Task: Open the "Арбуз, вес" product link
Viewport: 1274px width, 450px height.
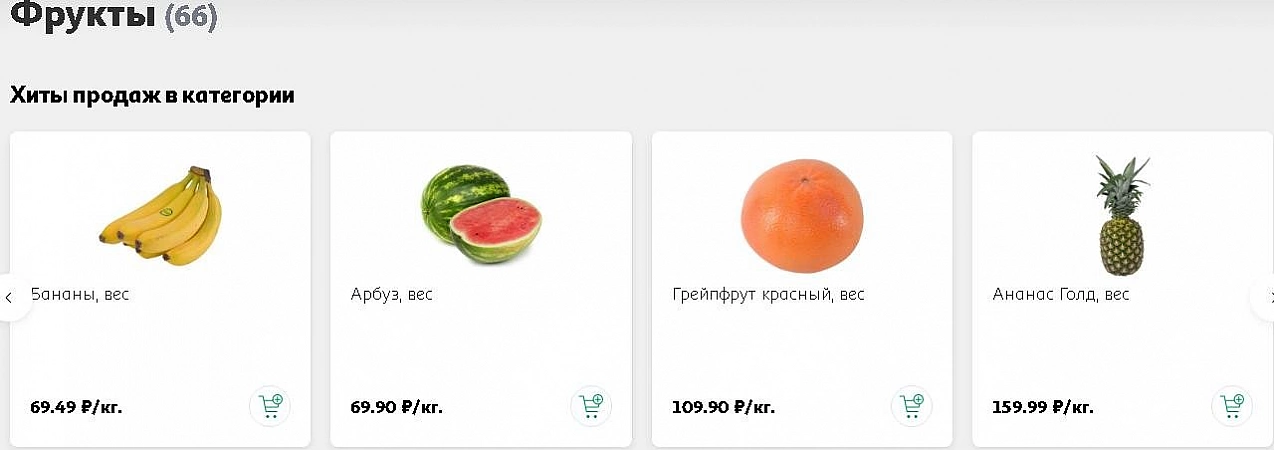Action: (392, 295)
